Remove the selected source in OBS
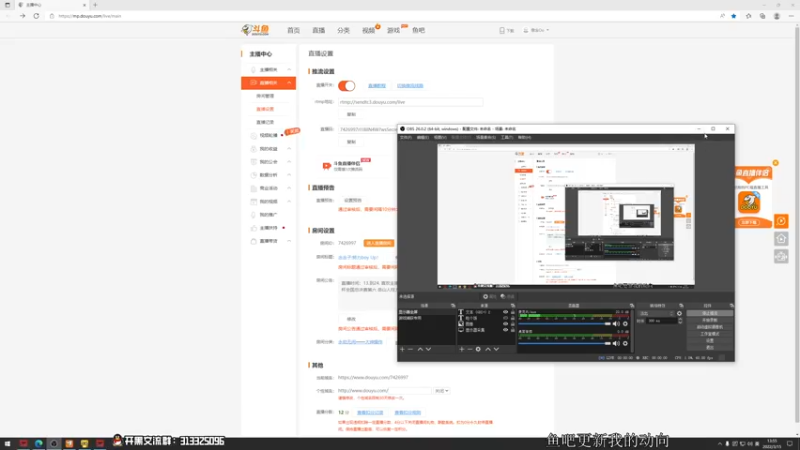 click(470, 349)
